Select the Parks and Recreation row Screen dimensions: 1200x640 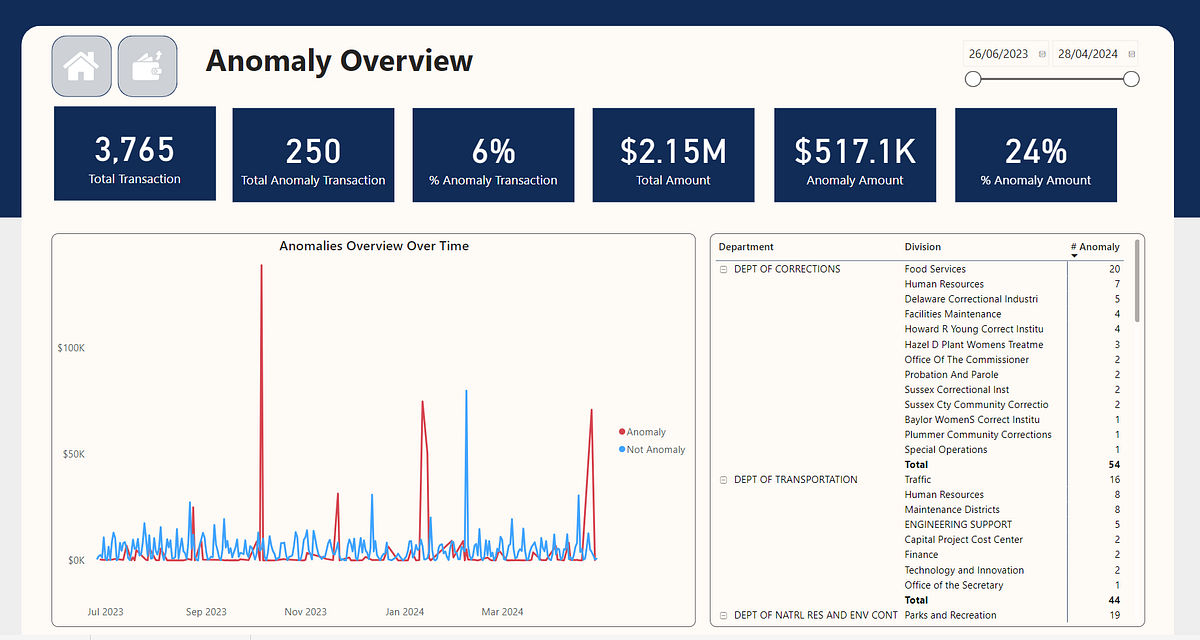point(950,614)
